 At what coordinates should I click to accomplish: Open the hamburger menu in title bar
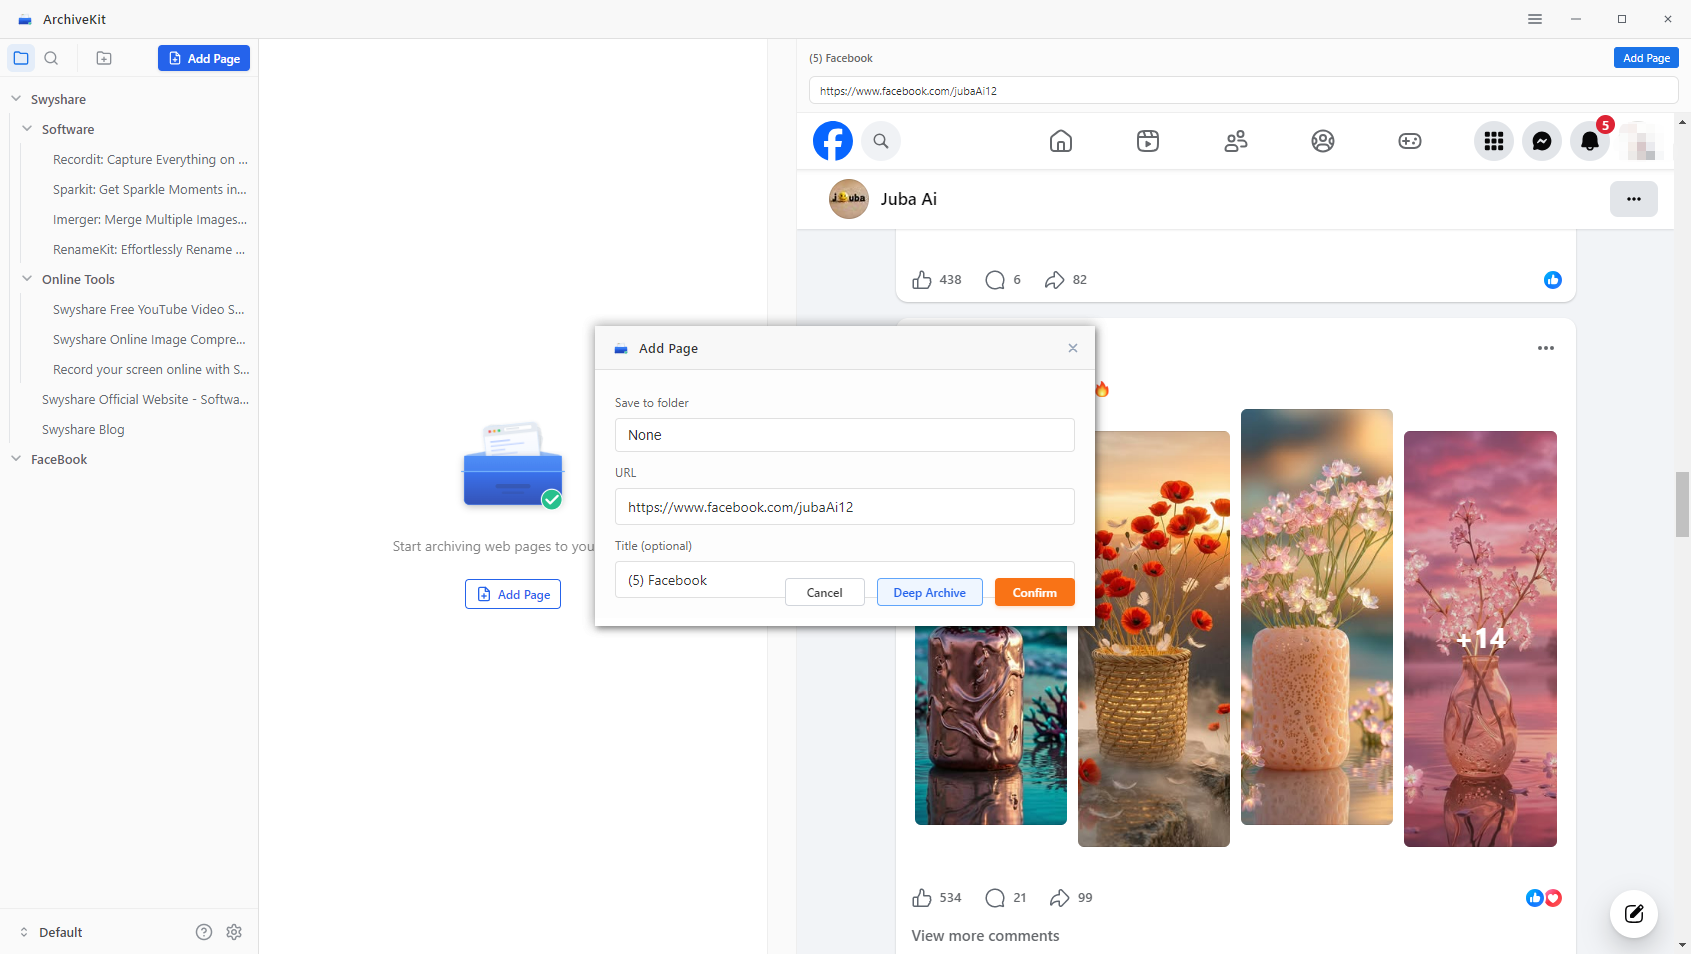tap(1535, 19)
